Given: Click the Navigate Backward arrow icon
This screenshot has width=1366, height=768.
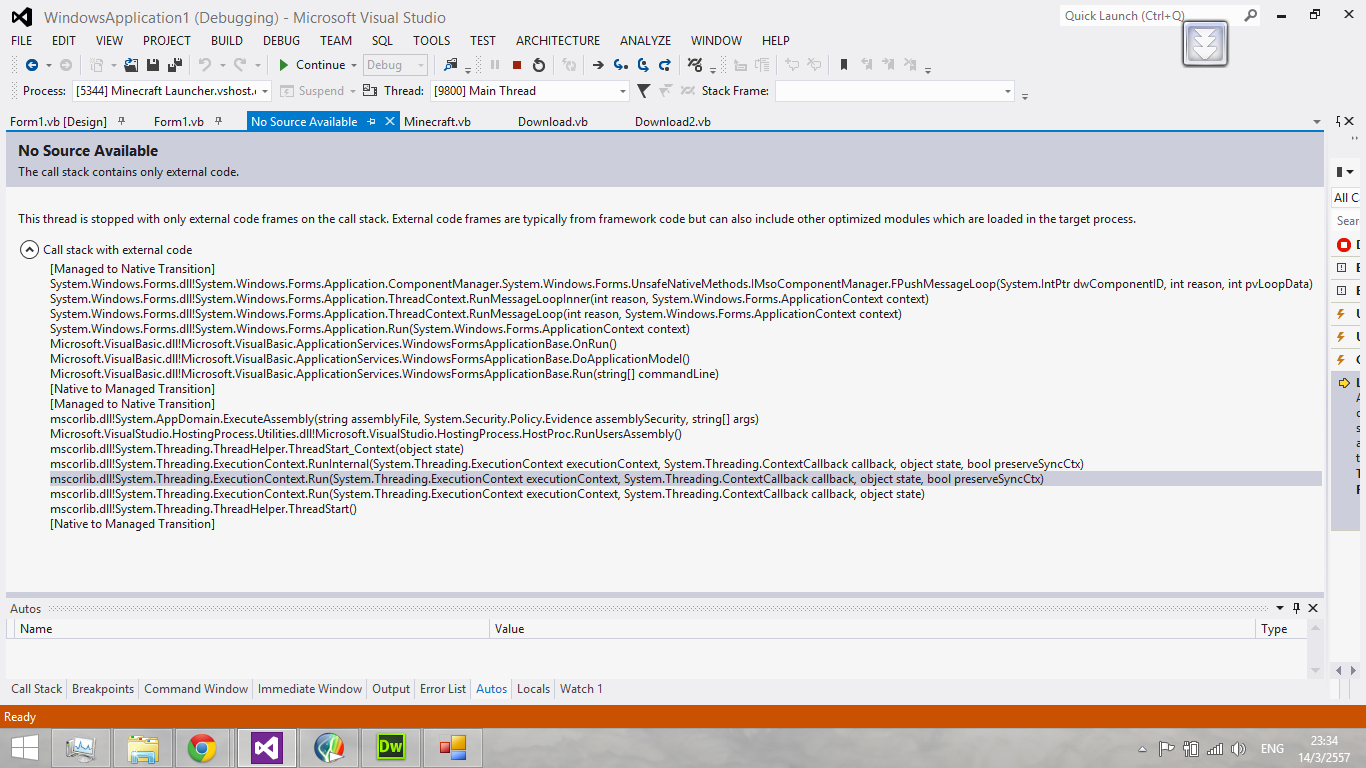Looking at the screenshot, I should pos(31,65).
